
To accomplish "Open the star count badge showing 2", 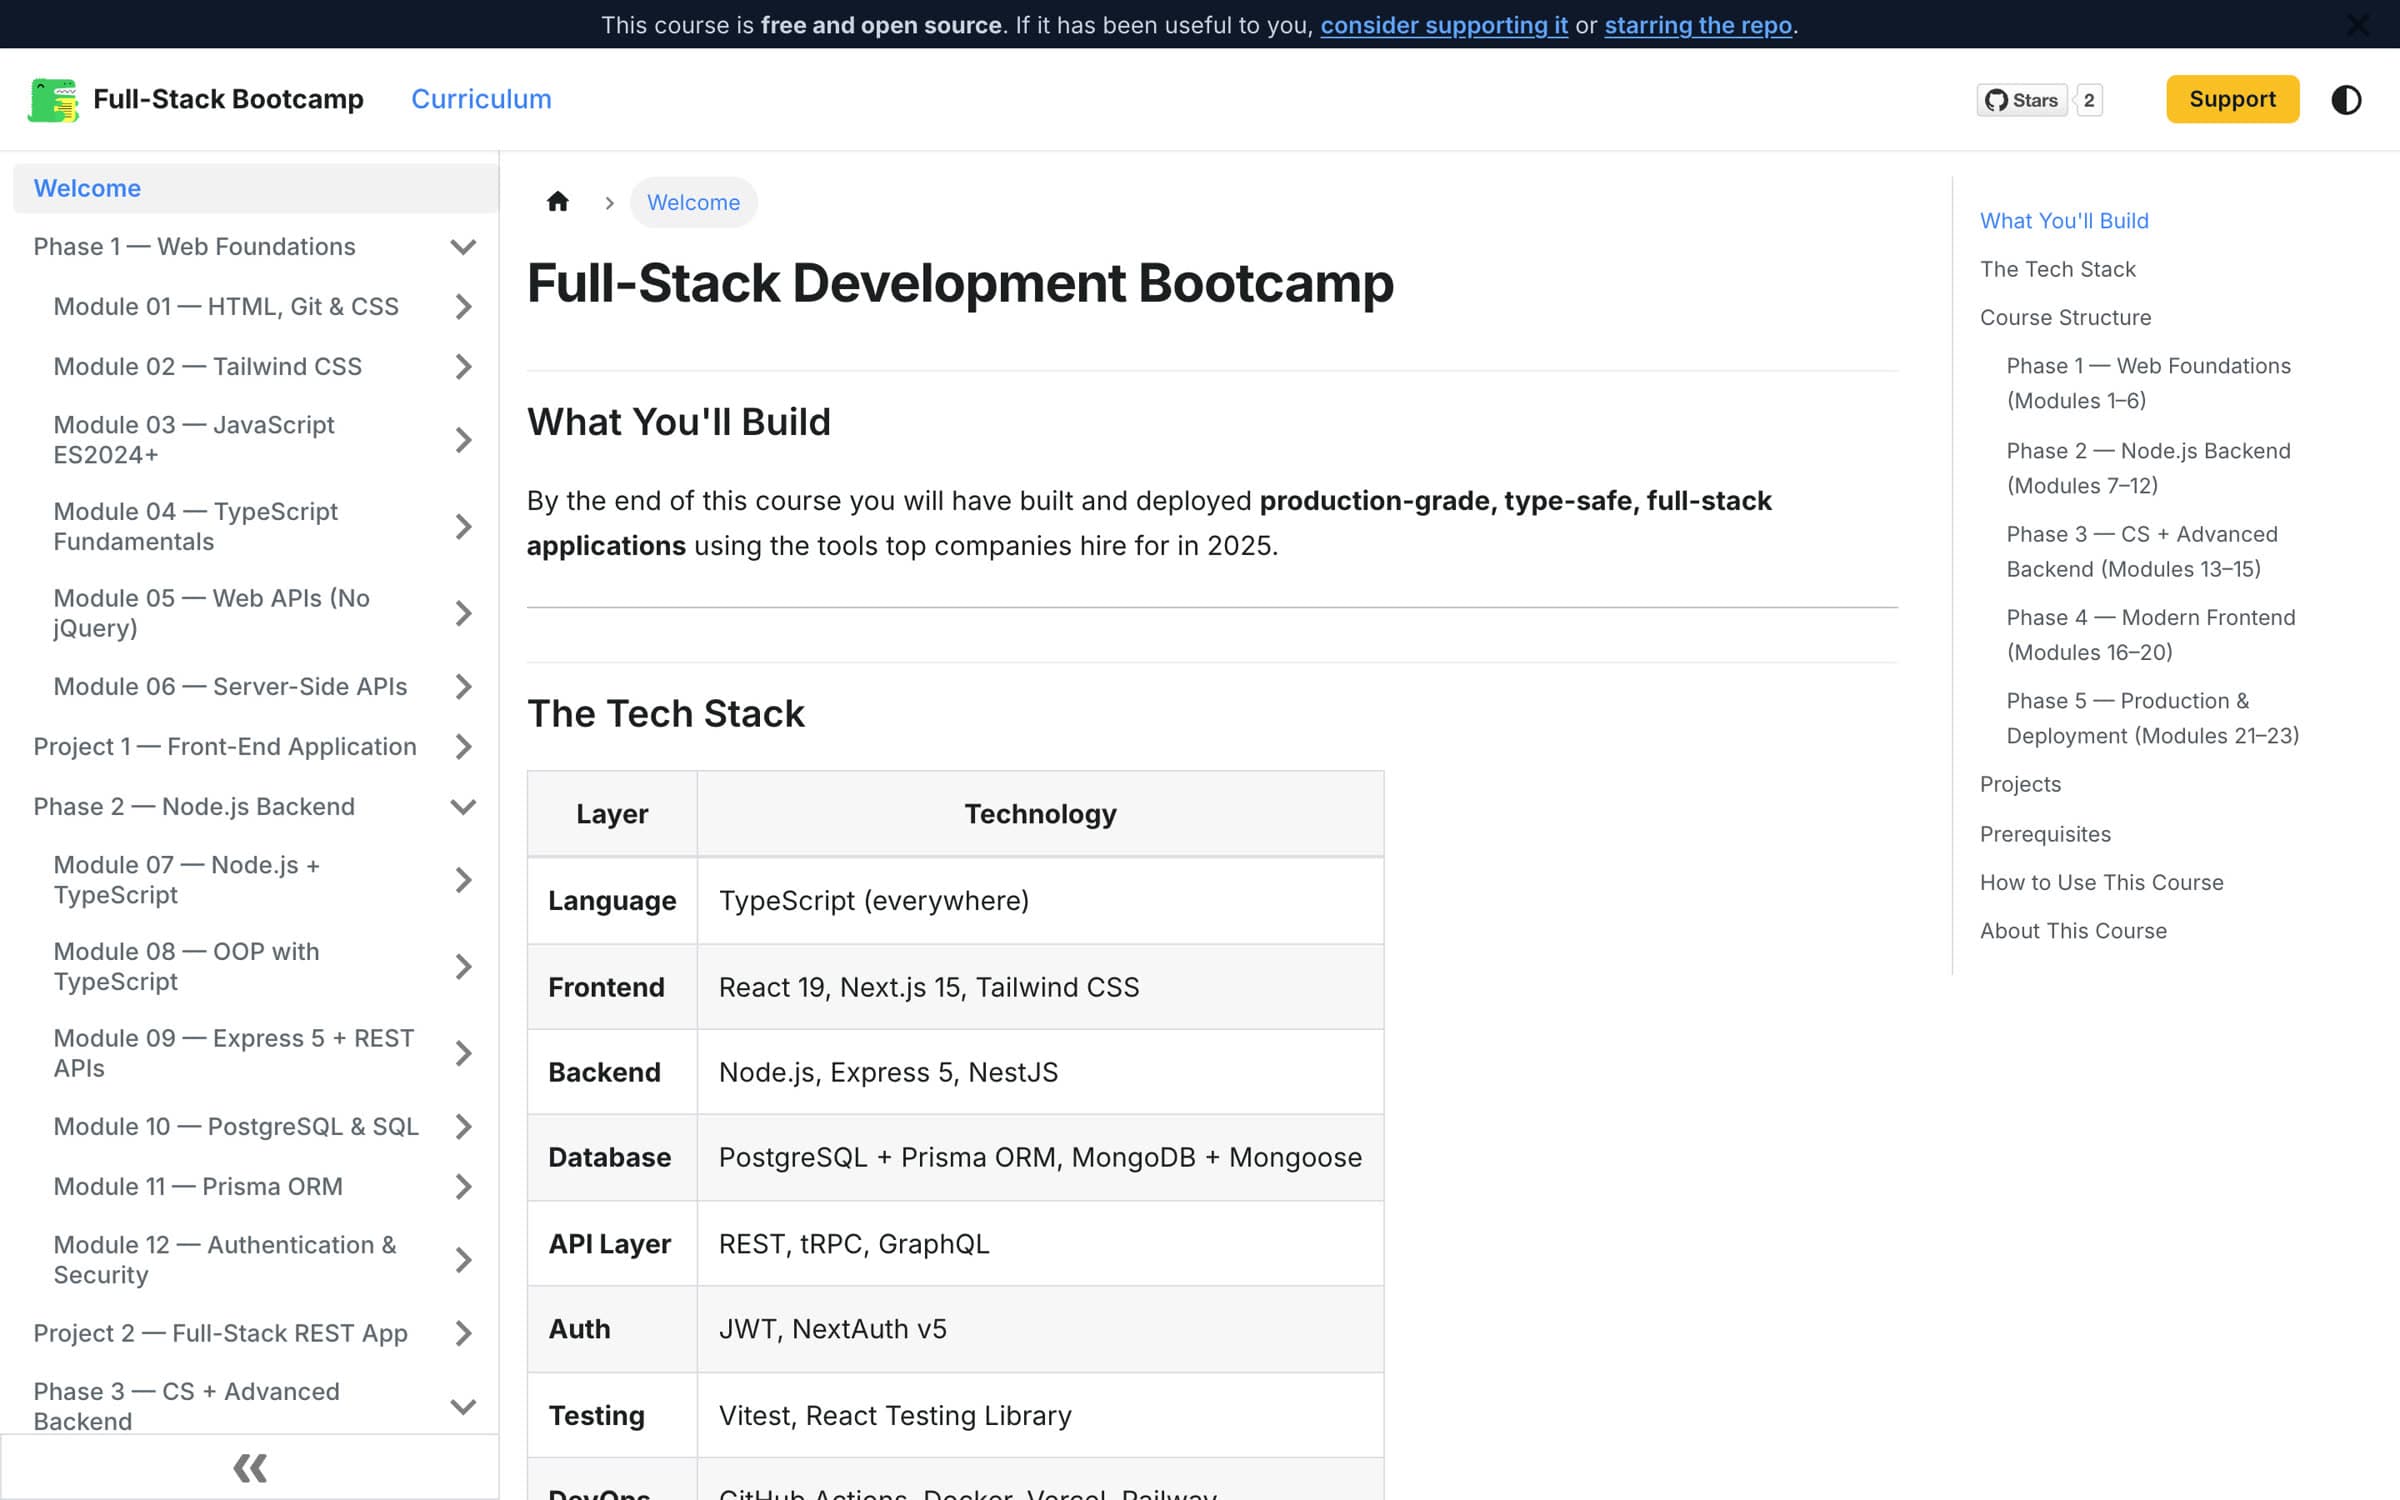I will click(2089, 100).
